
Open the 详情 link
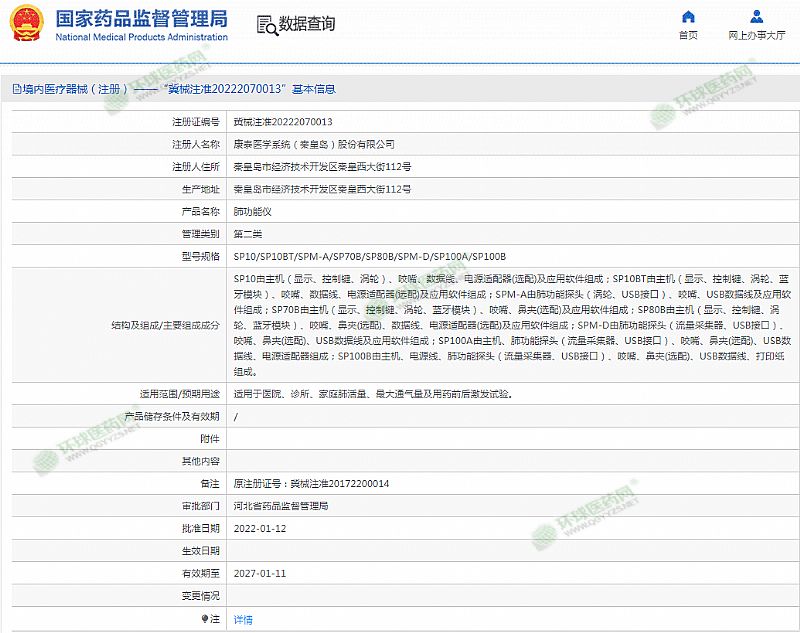243,619
